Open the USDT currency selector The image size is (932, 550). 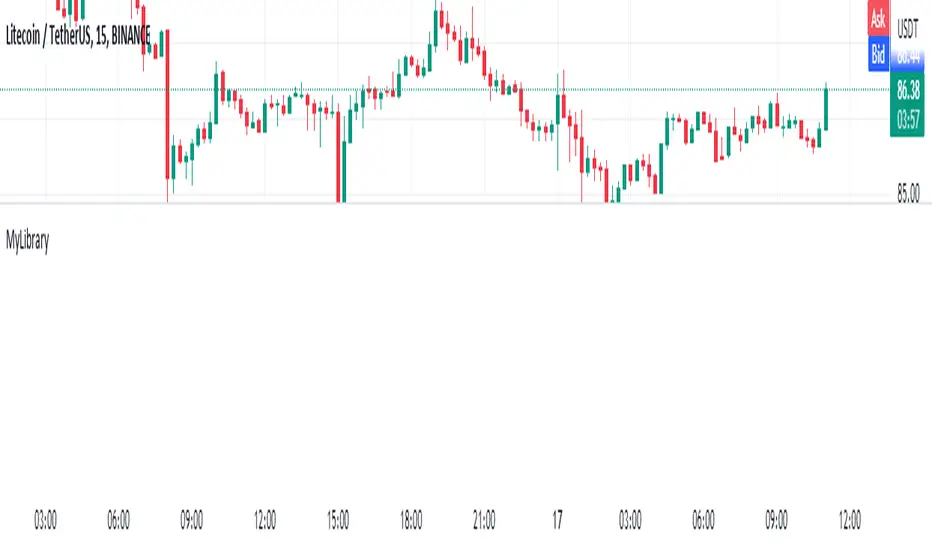pyautogui.click(x=908, y=29)
